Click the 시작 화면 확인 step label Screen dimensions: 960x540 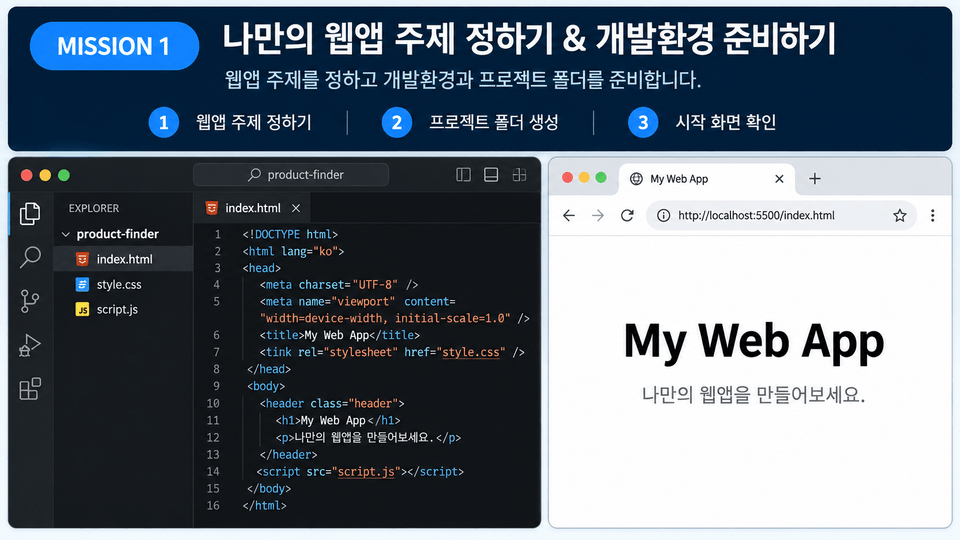tap(726, 122)
